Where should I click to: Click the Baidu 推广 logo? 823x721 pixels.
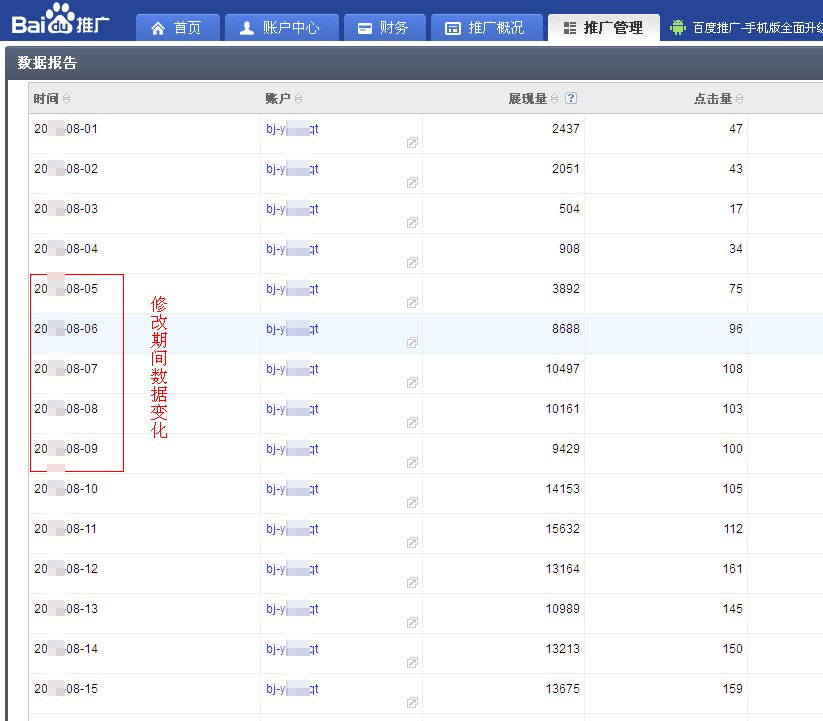pyautogui.click(x=60, y=20)
